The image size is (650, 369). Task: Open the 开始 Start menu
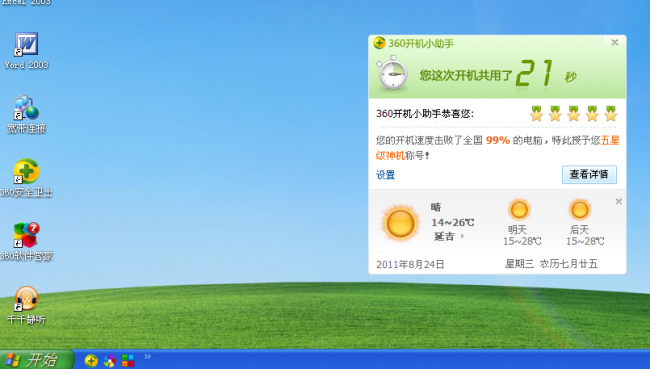(x=36, y=359)
